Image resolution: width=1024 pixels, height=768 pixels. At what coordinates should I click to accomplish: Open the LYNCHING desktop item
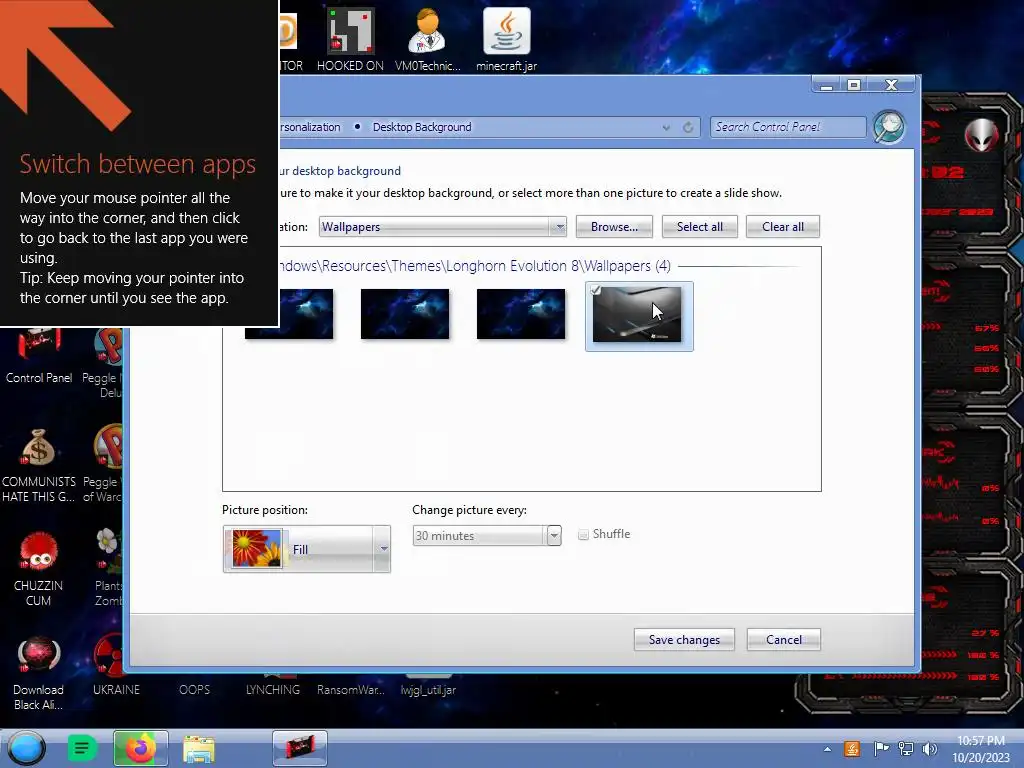(273, 687)
